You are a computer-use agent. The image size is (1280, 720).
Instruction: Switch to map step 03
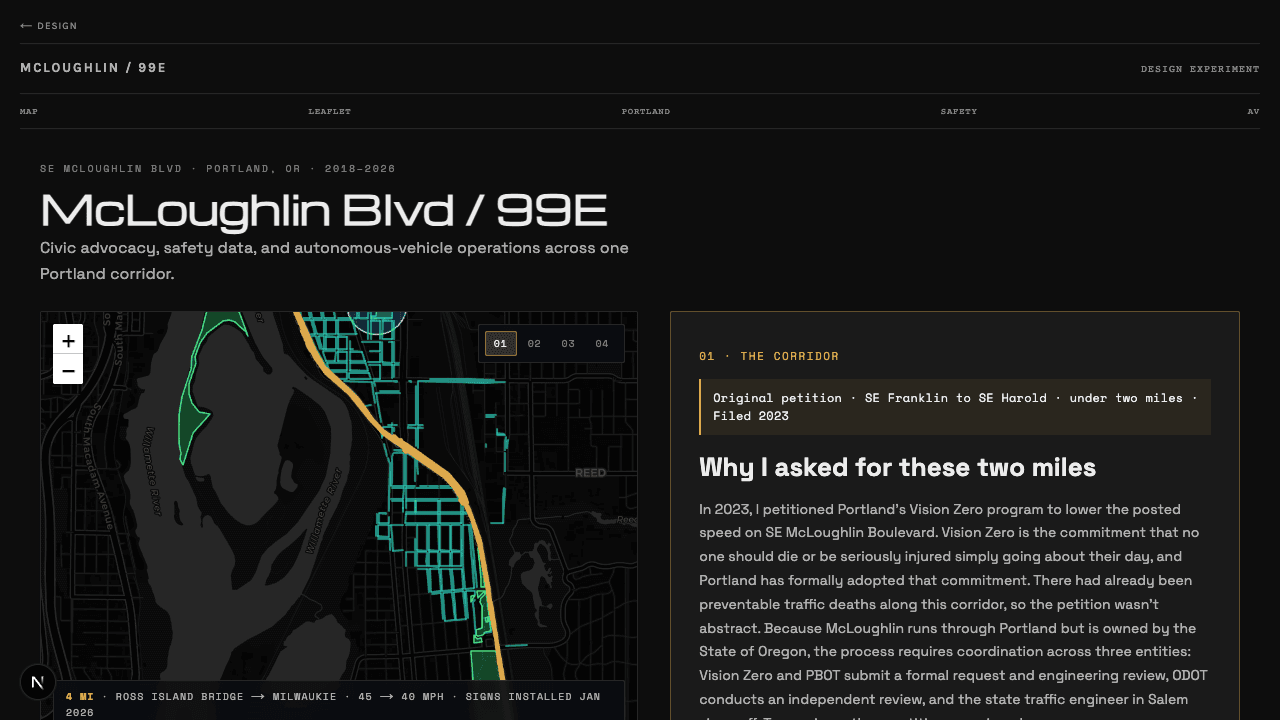568,344
